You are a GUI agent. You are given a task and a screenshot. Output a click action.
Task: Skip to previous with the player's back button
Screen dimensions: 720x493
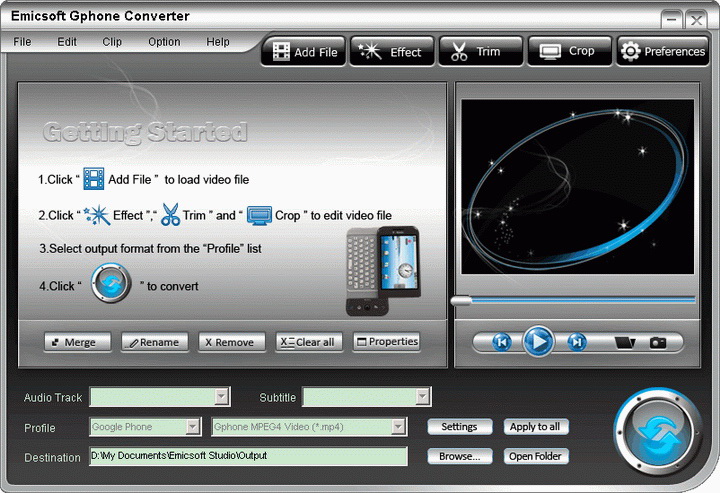point(501,342)
